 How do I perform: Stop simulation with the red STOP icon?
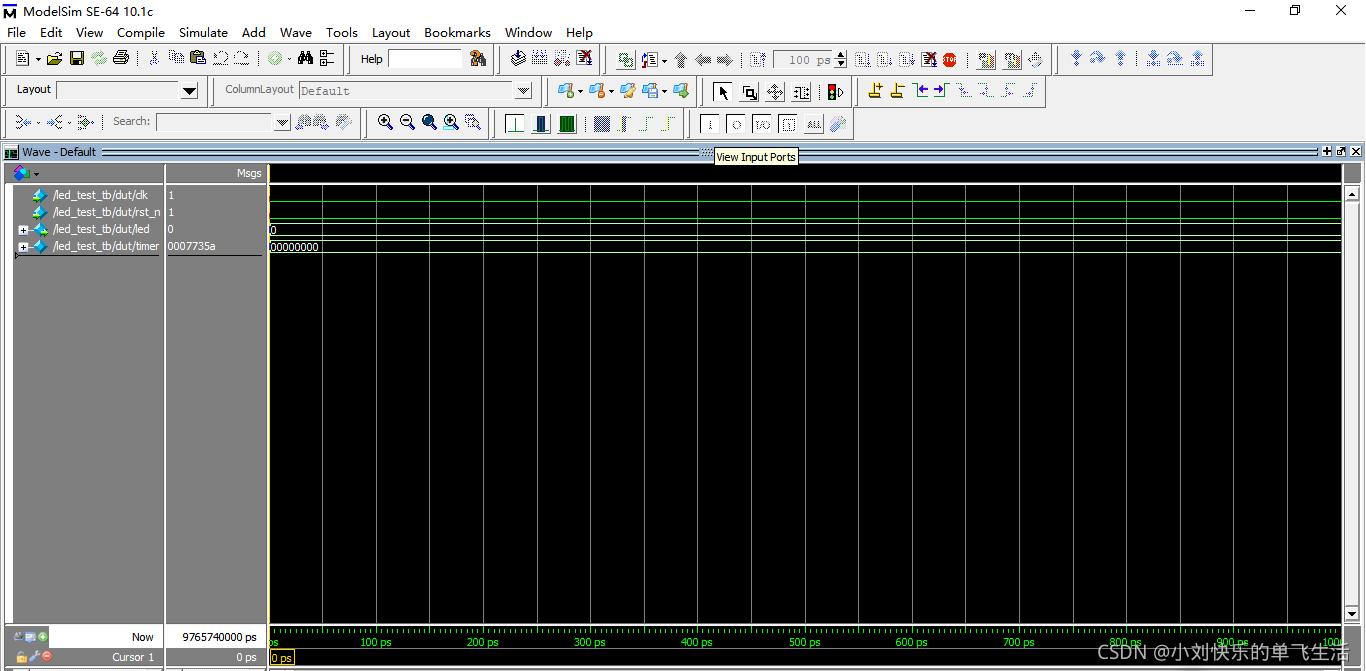point(949,60)
